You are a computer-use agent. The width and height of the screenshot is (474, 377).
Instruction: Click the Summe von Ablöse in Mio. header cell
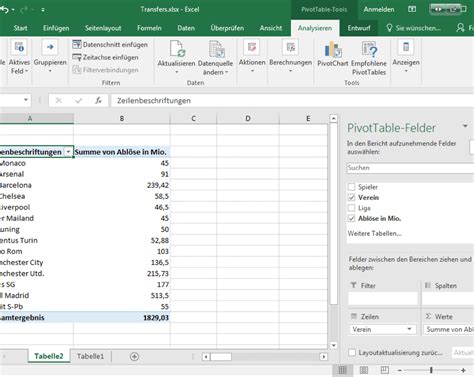[x=122, y=152]
